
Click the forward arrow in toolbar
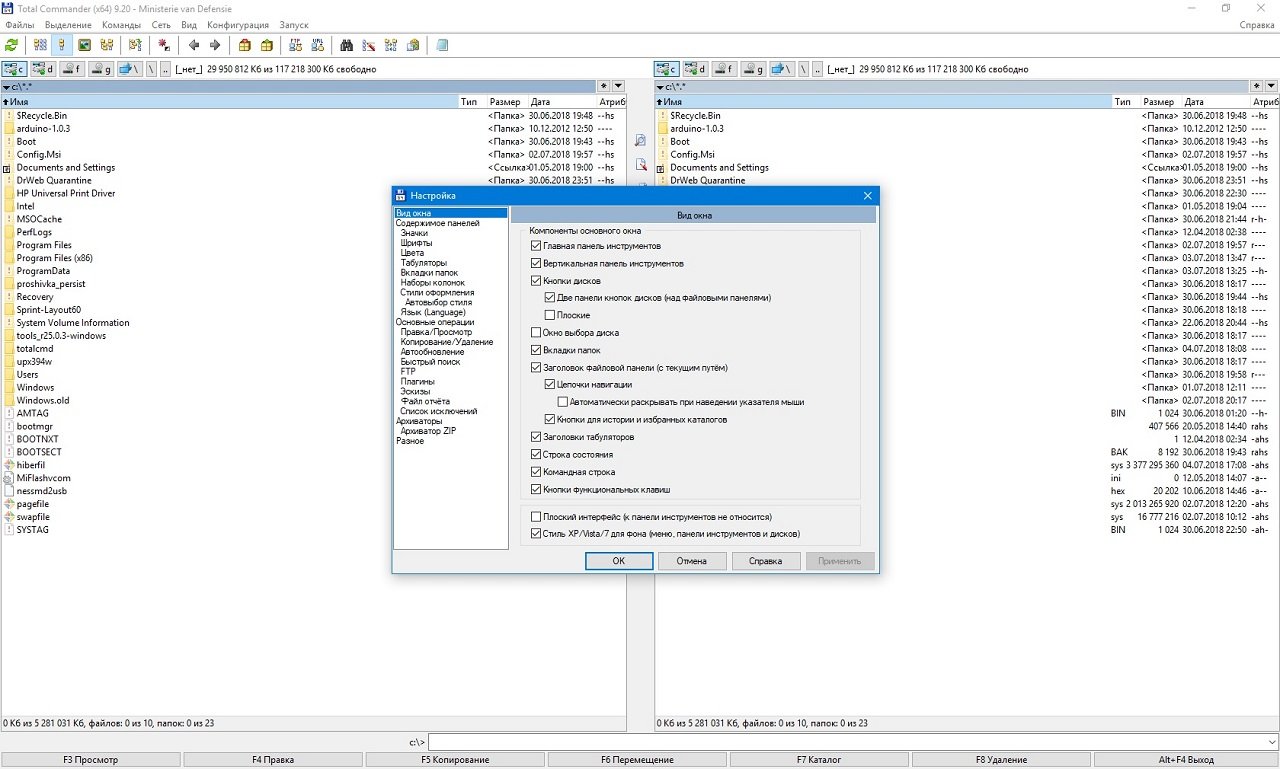click(x=214, y=45)
